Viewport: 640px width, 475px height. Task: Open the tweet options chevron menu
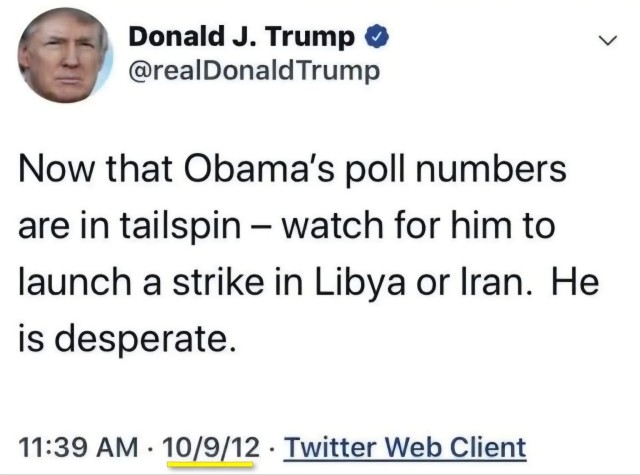point(606,41)
